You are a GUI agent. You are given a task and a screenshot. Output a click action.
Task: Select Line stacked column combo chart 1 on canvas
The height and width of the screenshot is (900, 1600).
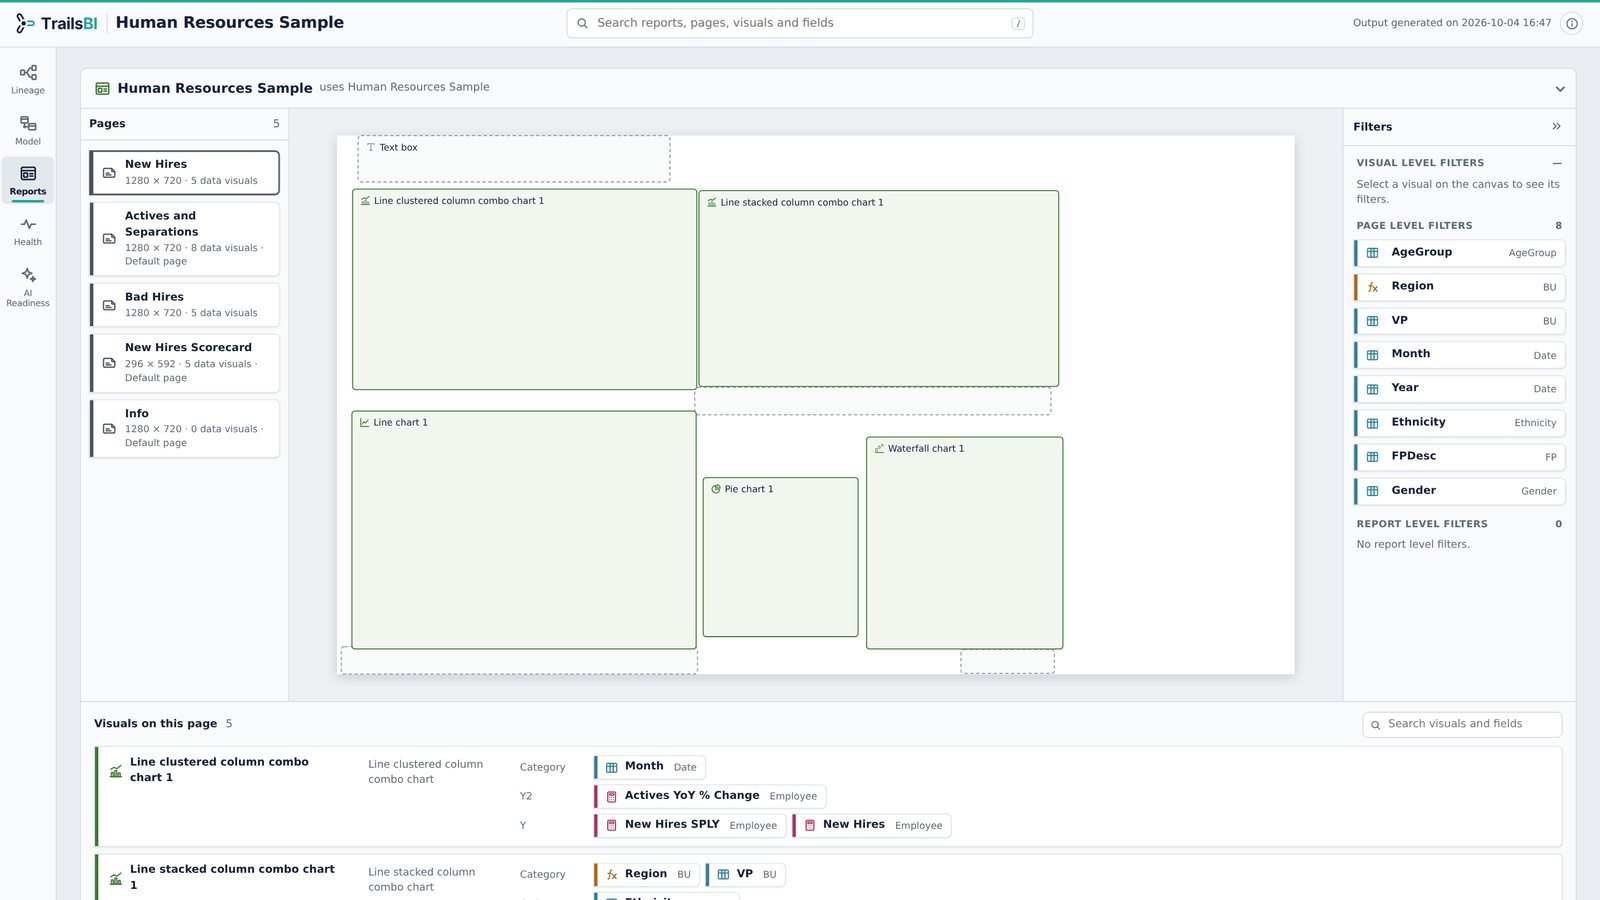[x=878, y=289]
